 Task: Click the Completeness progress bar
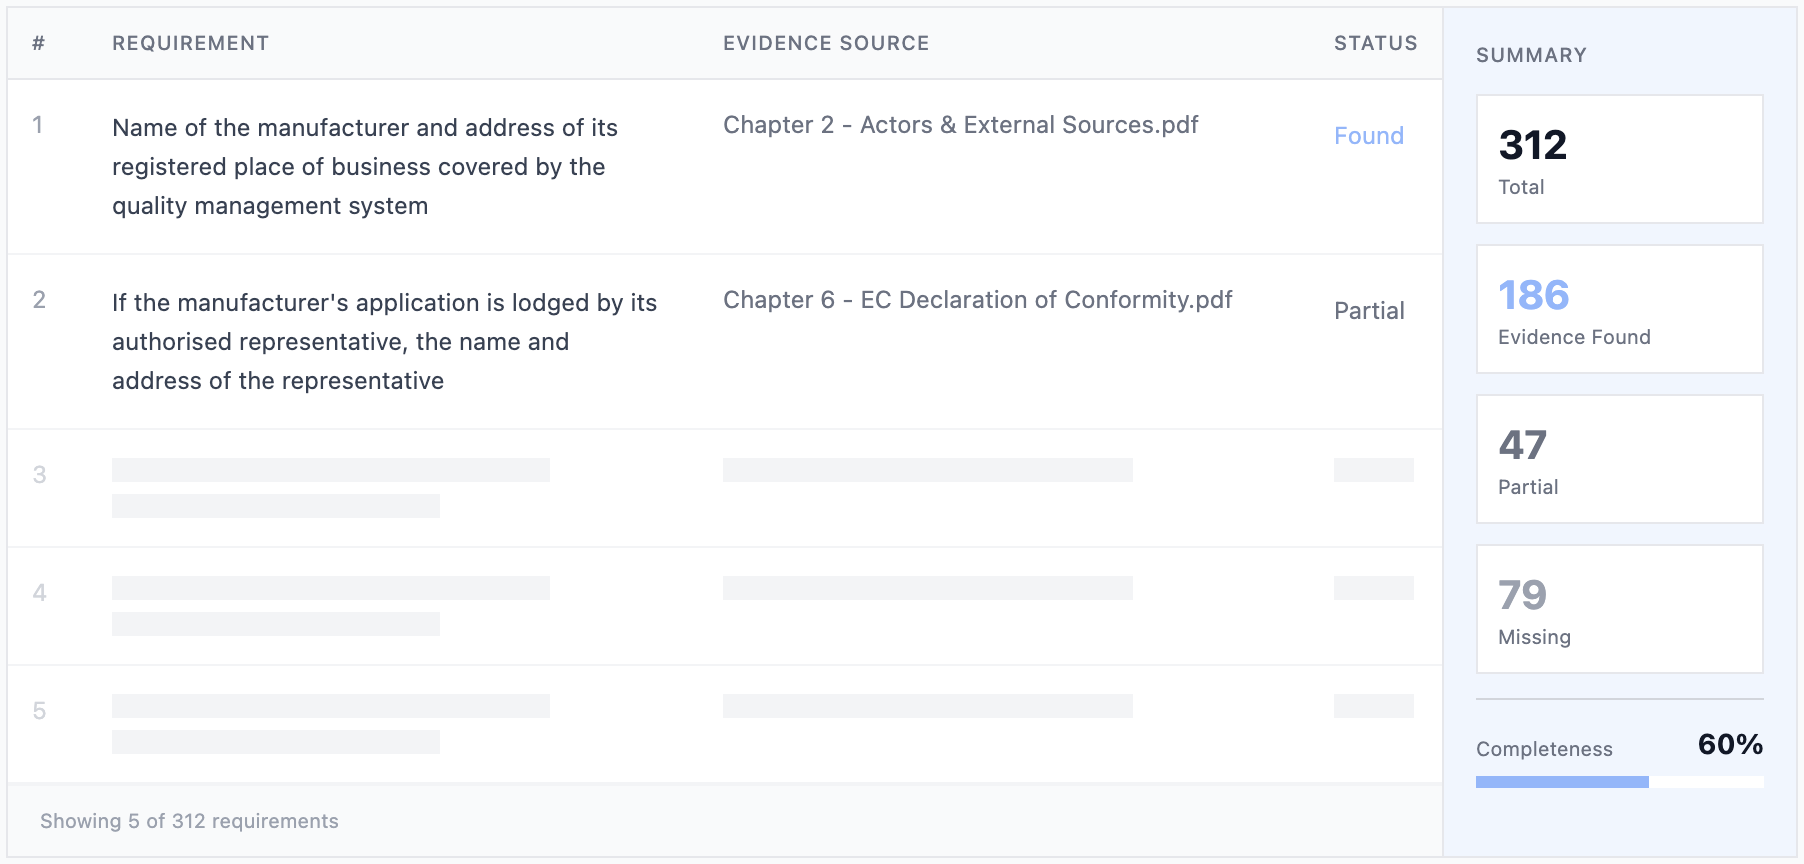tap(1619, 782)
